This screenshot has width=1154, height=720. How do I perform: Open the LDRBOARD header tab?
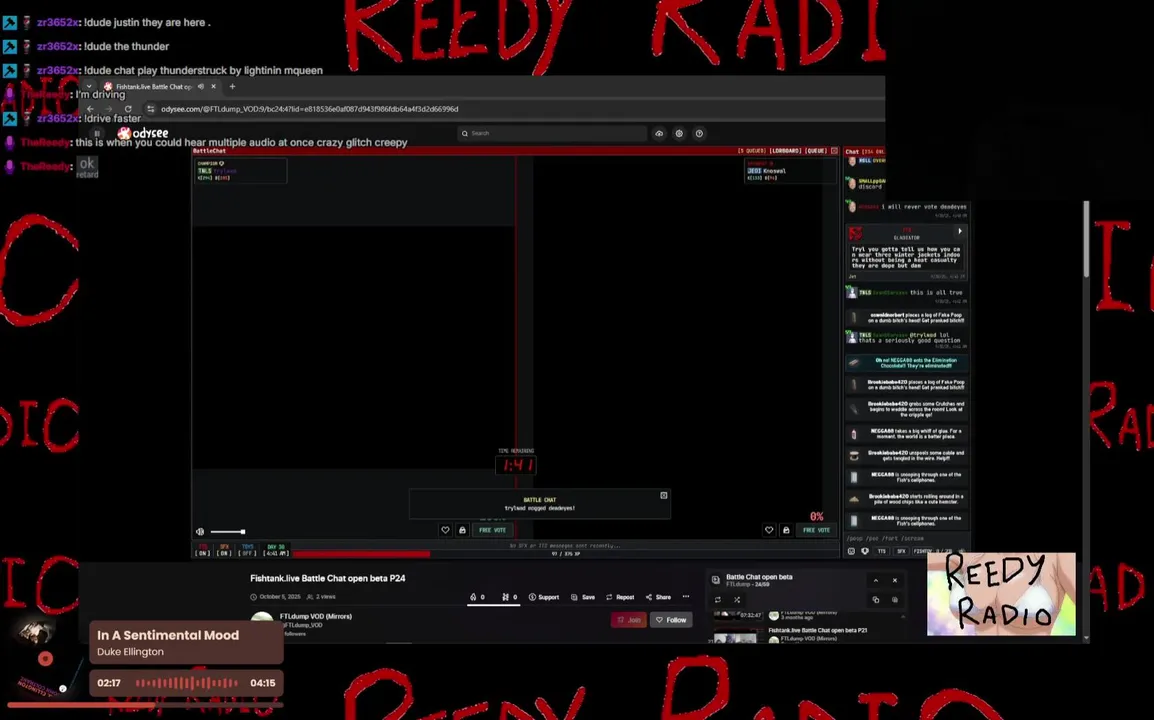point(785,151)
